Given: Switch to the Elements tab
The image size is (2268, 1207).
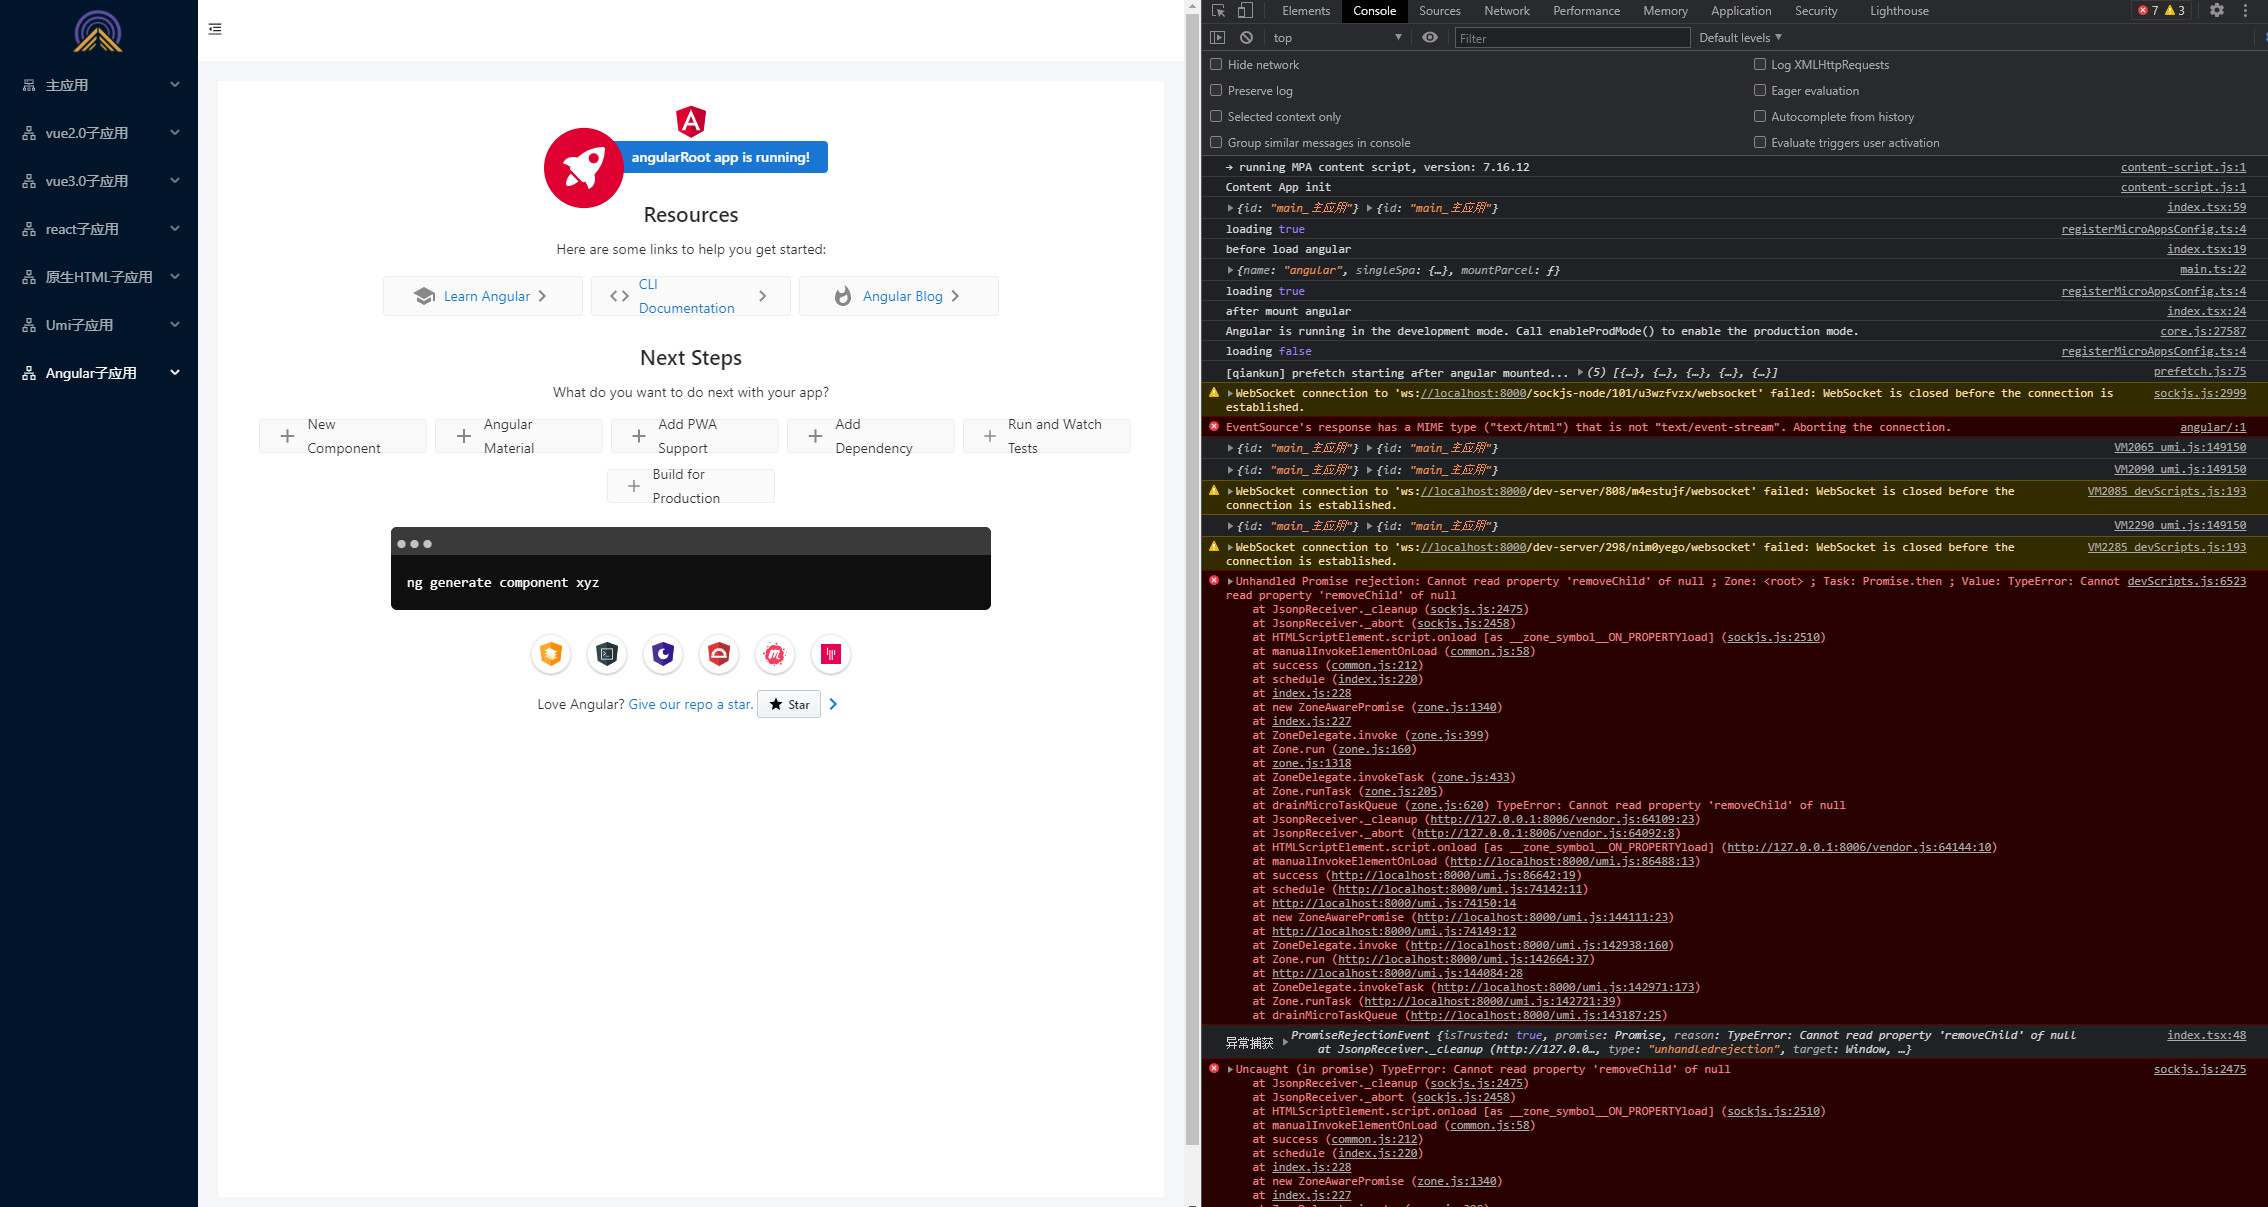Looking at the screenshot, I should pyautogui.click(x=1306, y=11).
